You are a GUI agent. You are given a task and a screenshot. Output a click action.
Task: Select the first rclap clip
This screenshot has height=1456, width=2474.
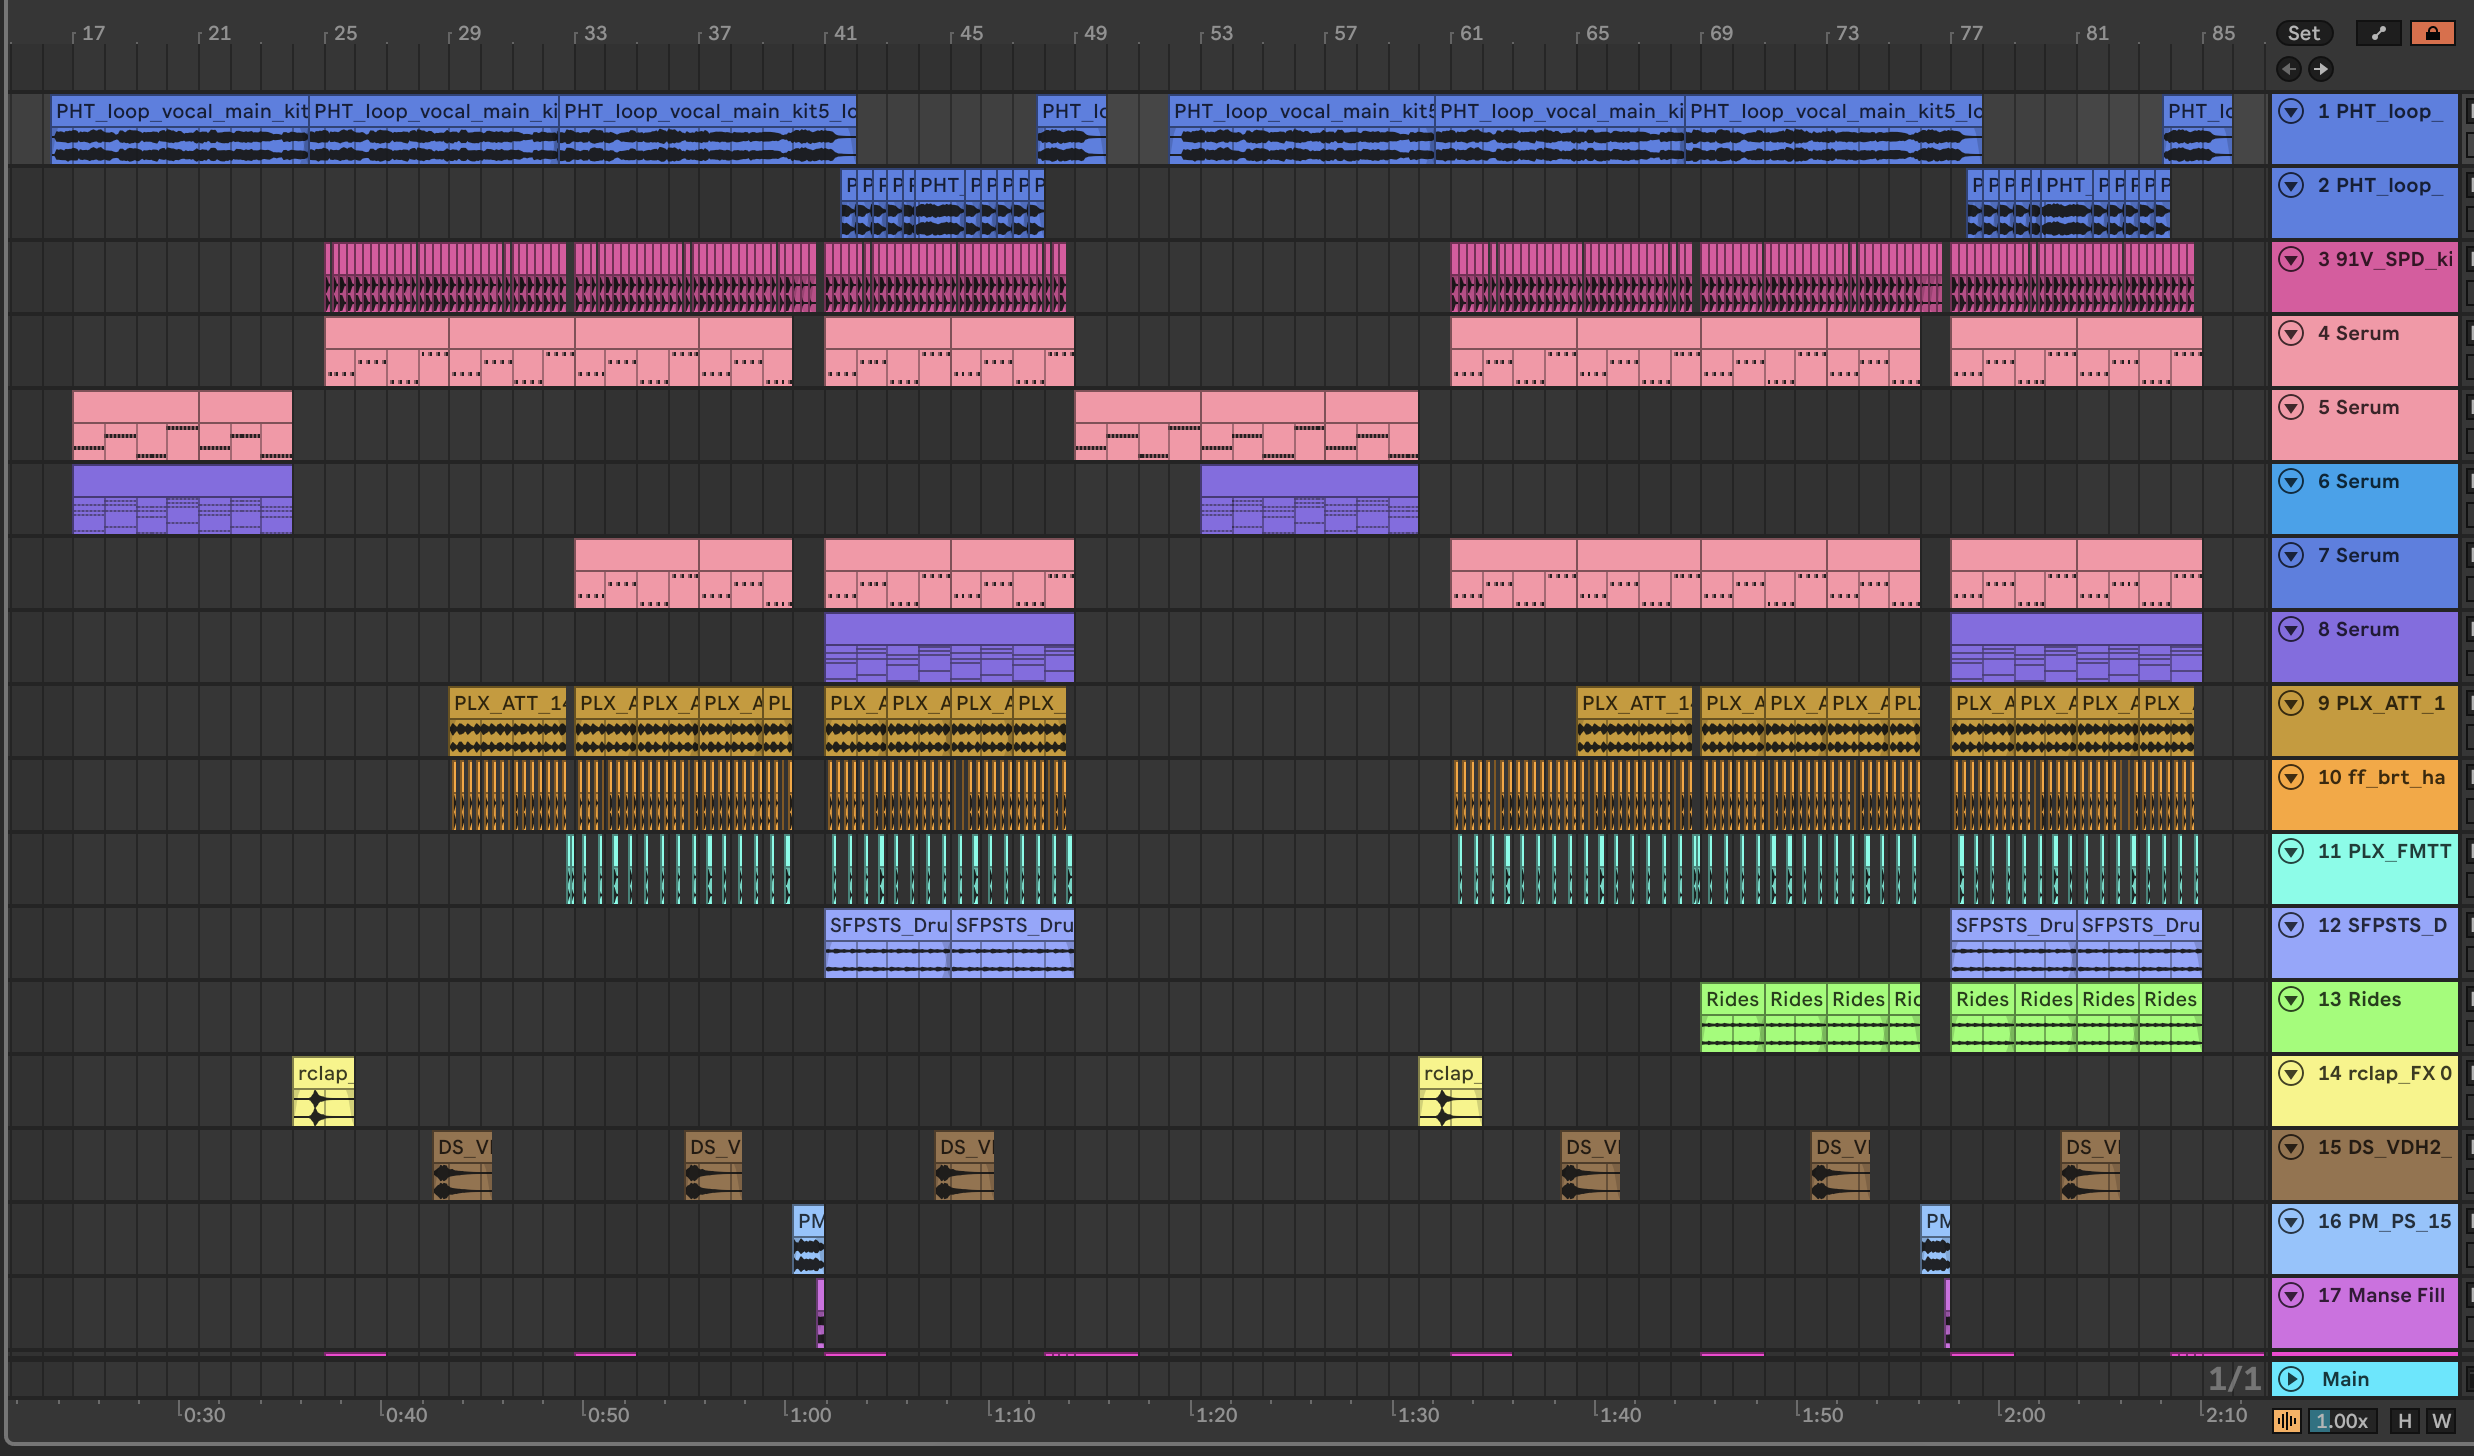tap(322, 1073)
